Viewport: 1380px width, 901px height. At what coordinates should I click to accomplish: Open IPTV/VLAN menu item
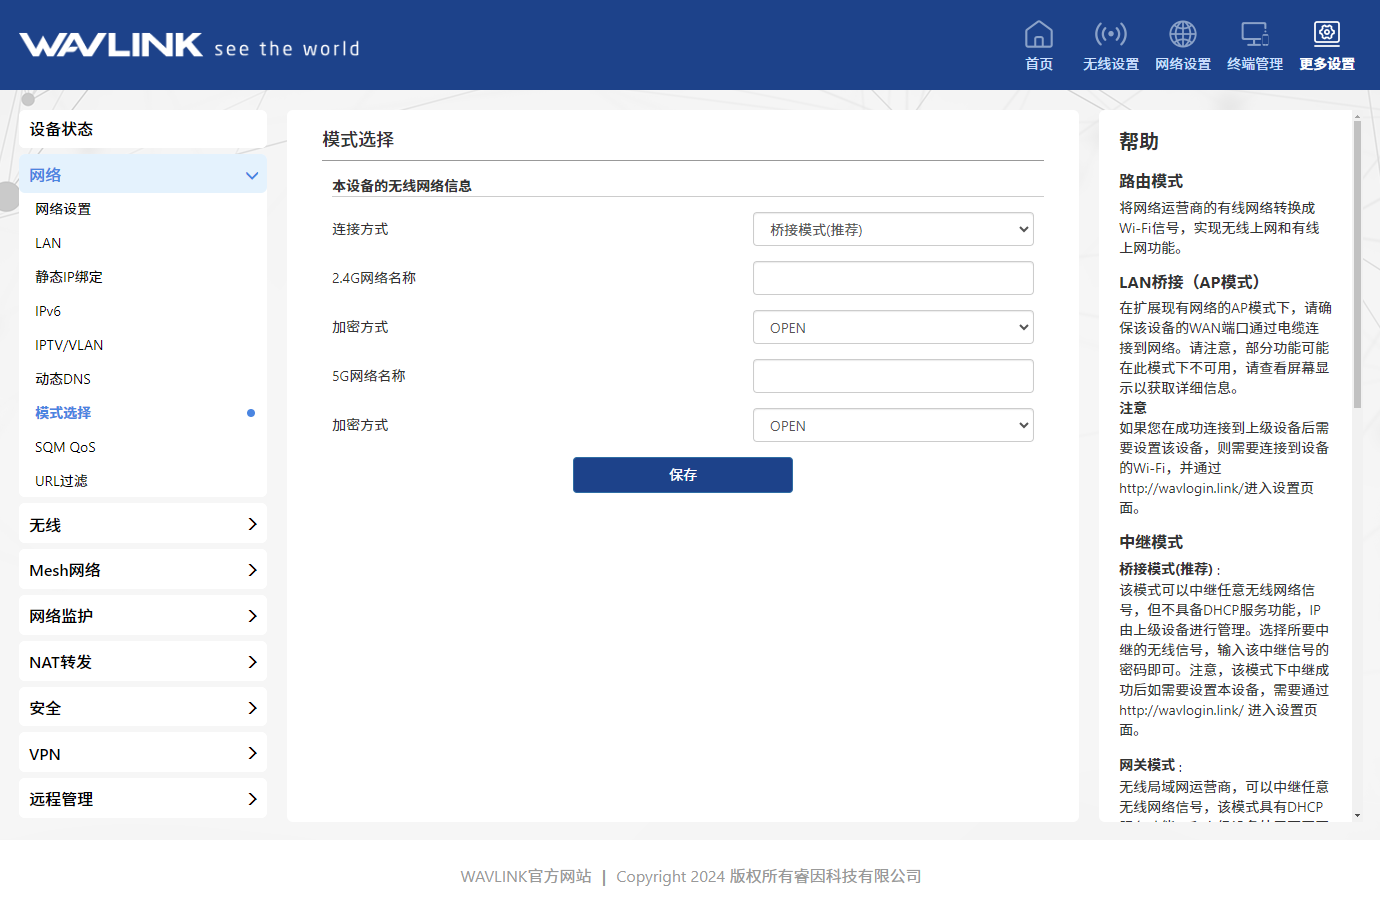coord(69,345)
